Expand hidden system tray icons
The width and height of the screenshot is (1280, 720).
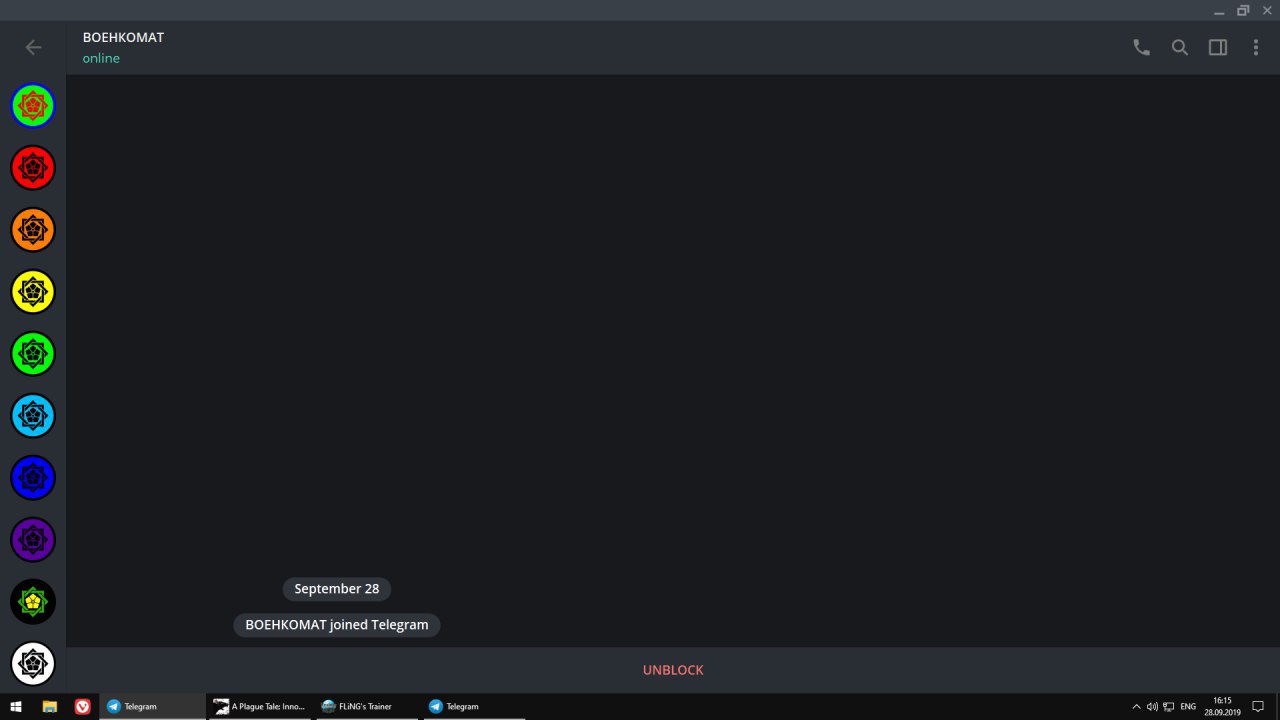pos(1136,706)
